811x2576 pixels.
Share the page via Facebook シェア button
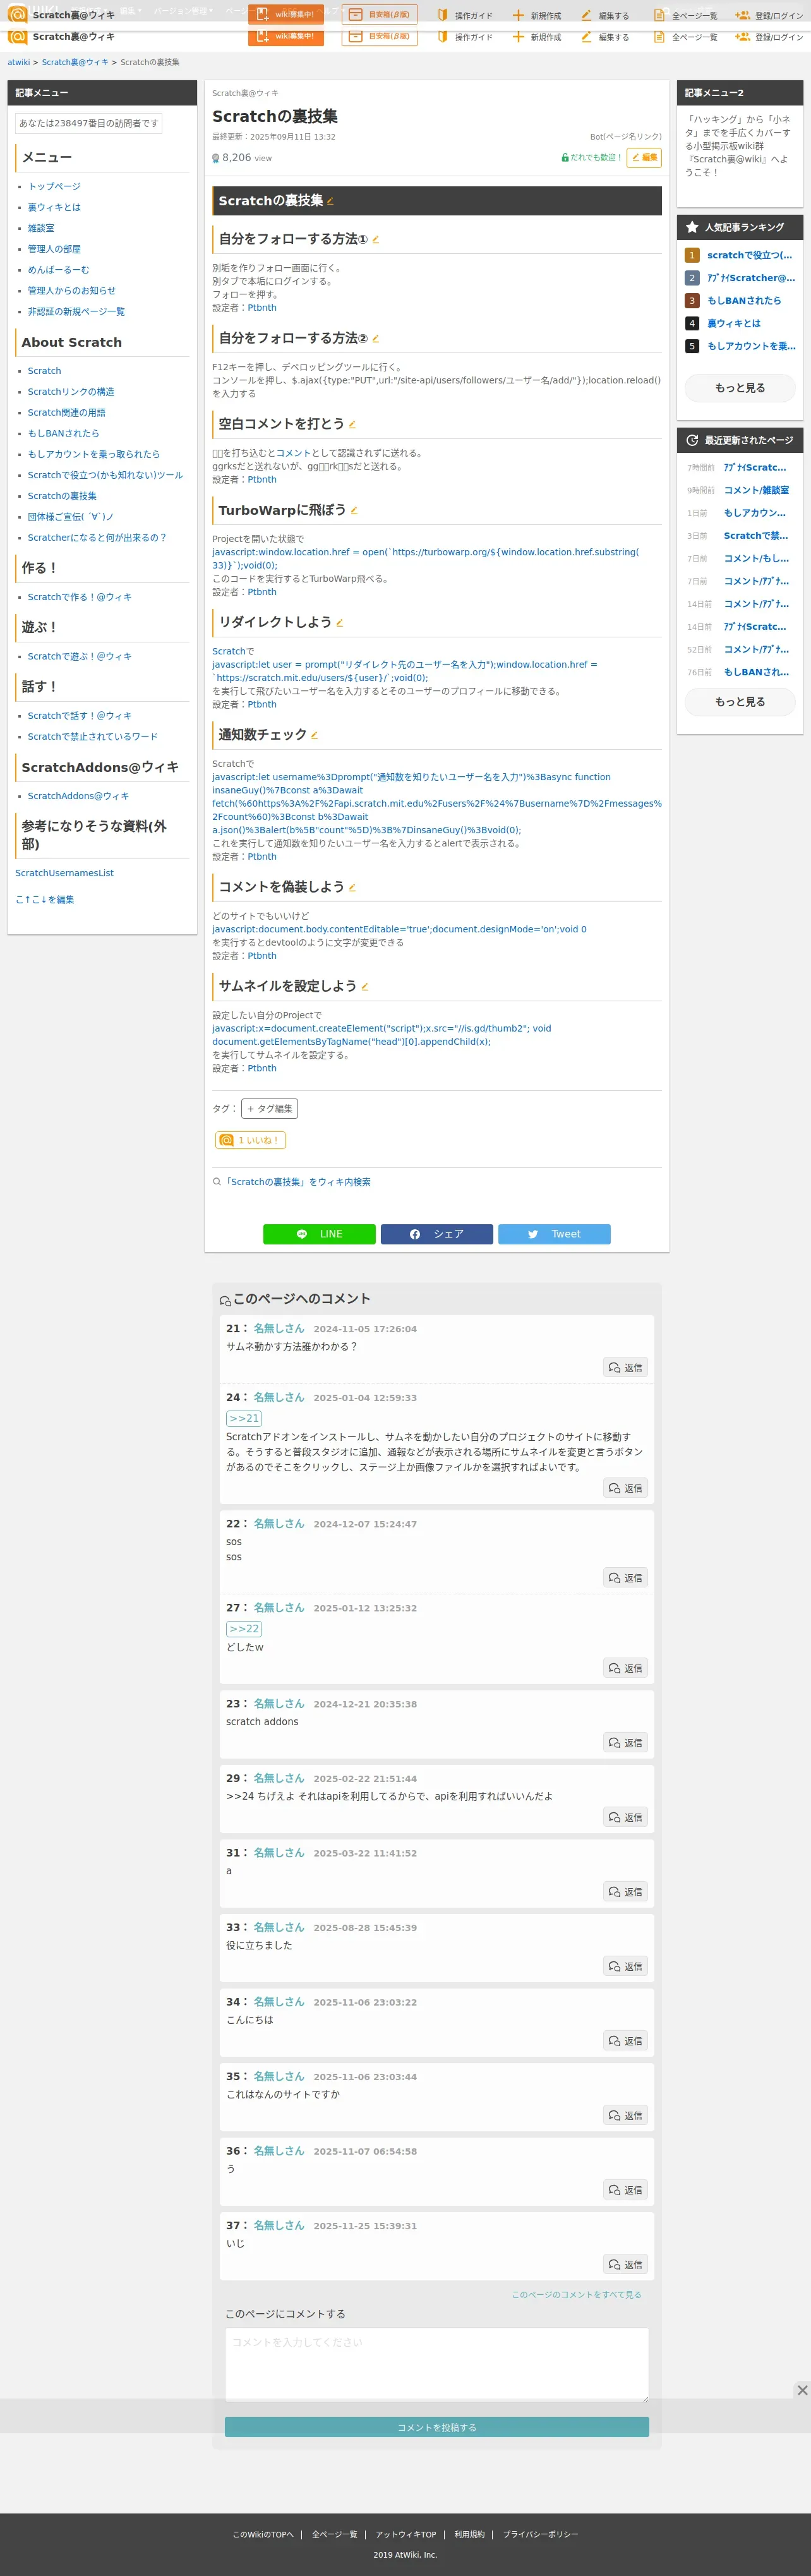[436, 1234]
